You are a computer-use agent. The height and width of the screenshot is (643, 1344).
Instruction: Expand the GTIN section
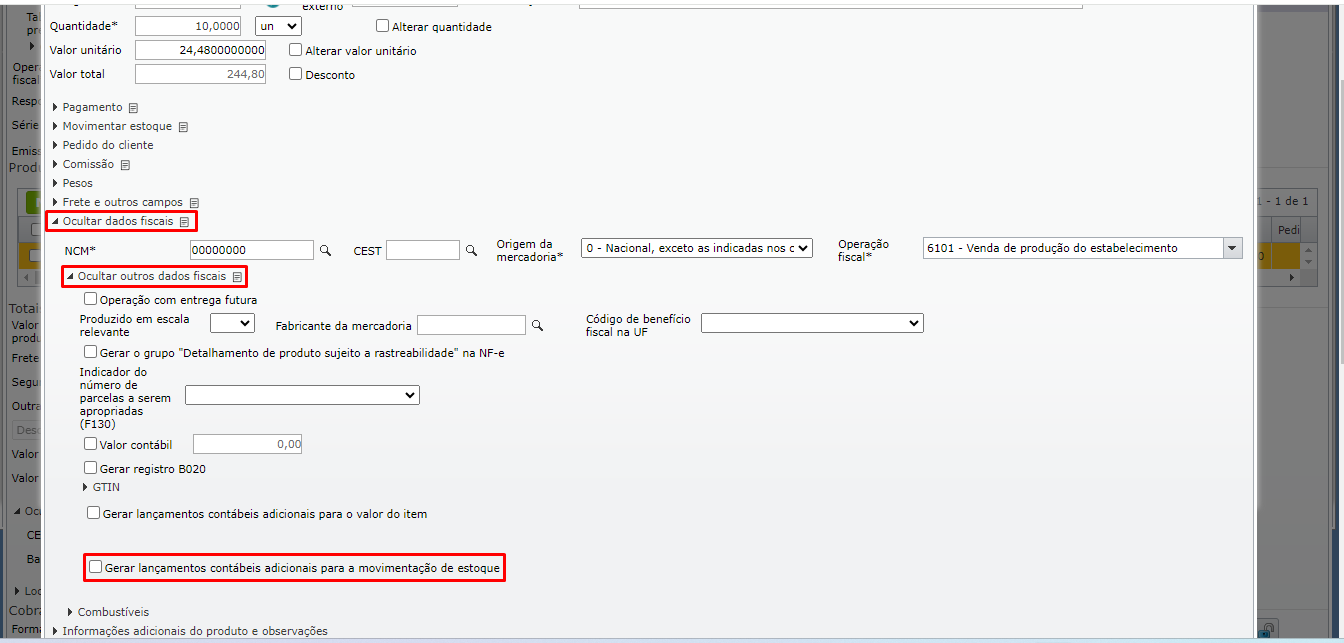tap(101, 487)
